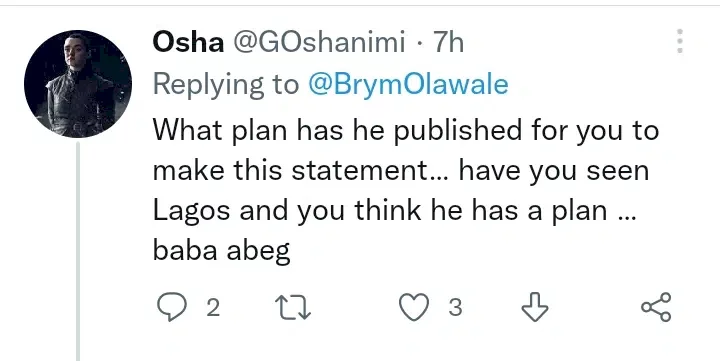Click the like count number 3
The width and height of the screenshot is (720, 361).
(455, 308)
